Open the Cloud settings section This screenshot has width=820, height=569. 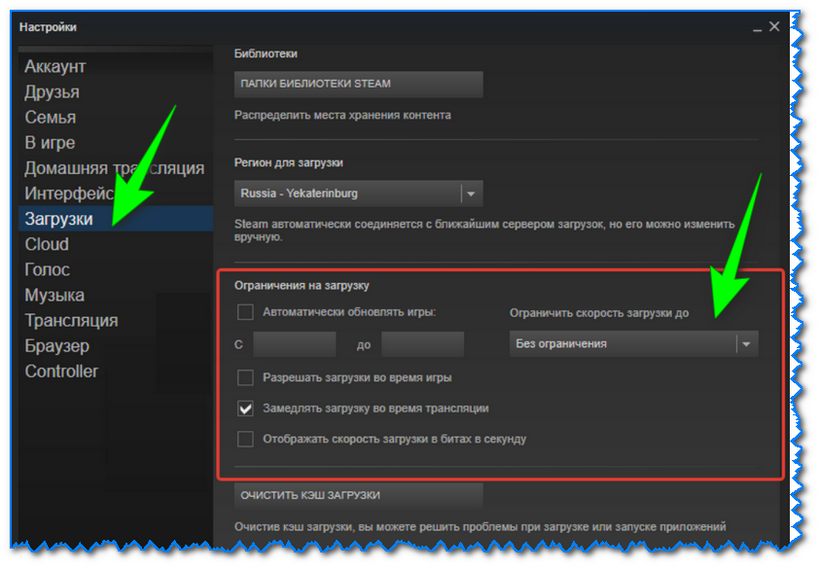pyautogui.click(x=47, y=244)
